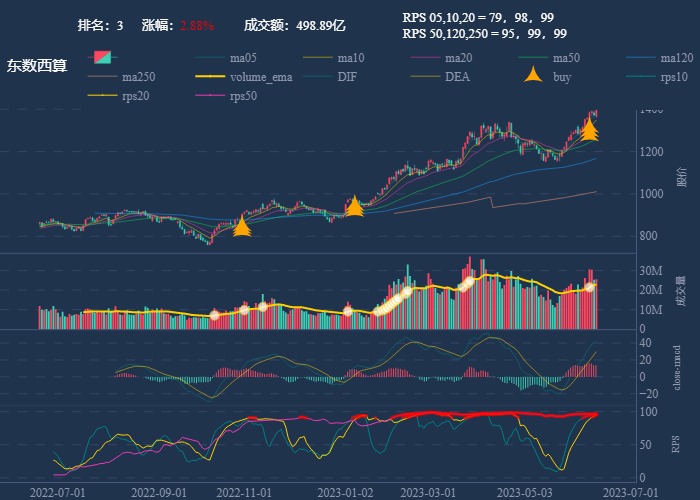Toggle the DEA legend item
Screen dimensions: 700x500
pyautogui.click(x=457, y=77)
